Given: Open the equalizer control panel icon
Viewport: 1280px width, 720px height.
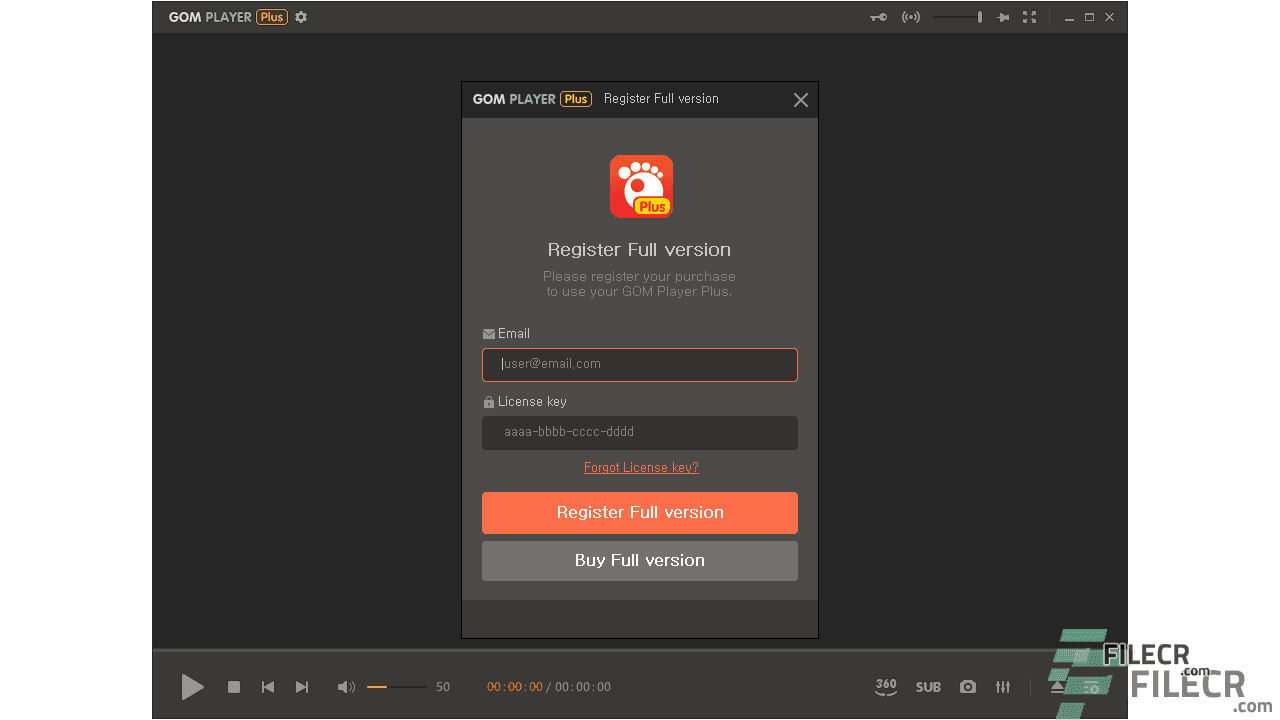Looking at the screenshot, I should click(1003, 687).
